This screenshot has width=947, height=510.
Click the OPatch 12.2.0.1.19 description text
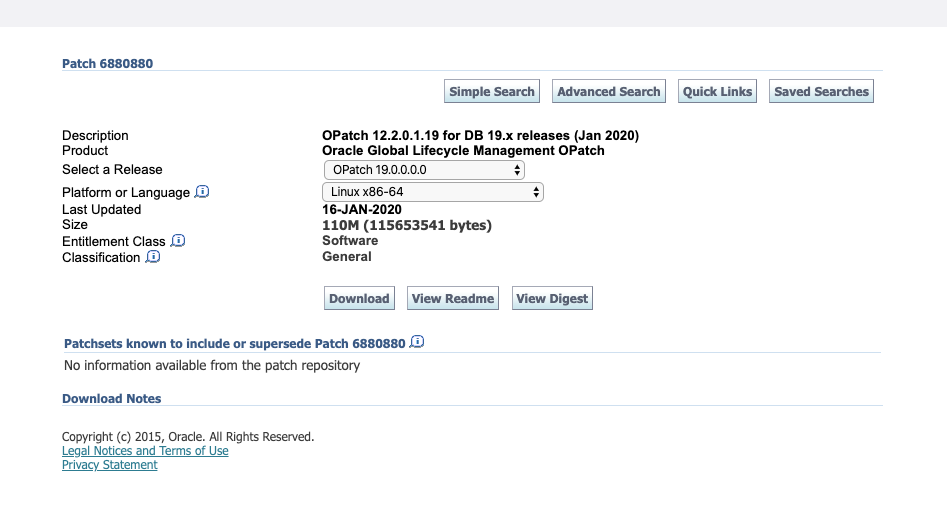point(480,135)
